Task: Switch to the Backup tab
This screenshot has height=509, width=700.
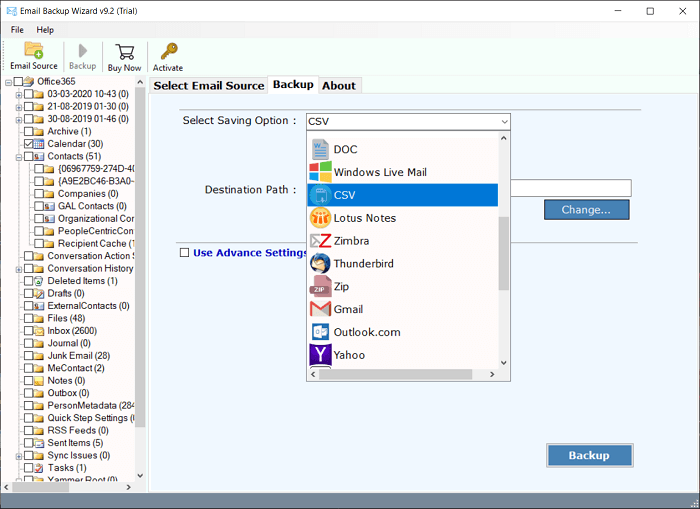Action: (x=293, y=84)
